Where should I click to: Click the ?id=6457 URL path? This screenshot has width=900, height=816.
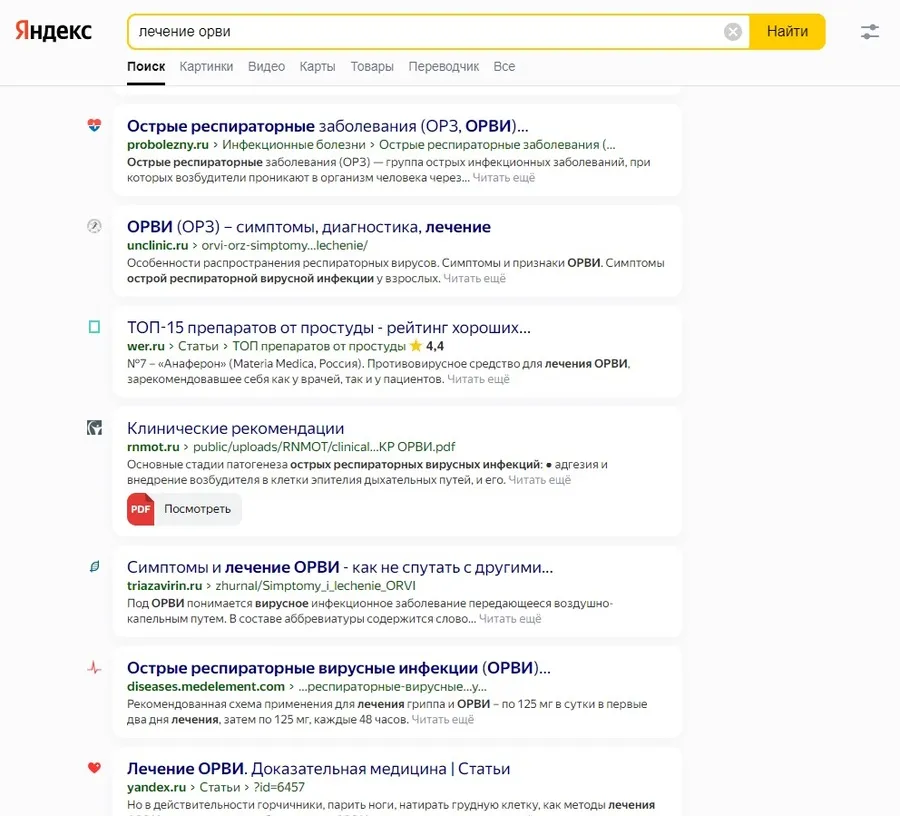(x=279, y=787)
